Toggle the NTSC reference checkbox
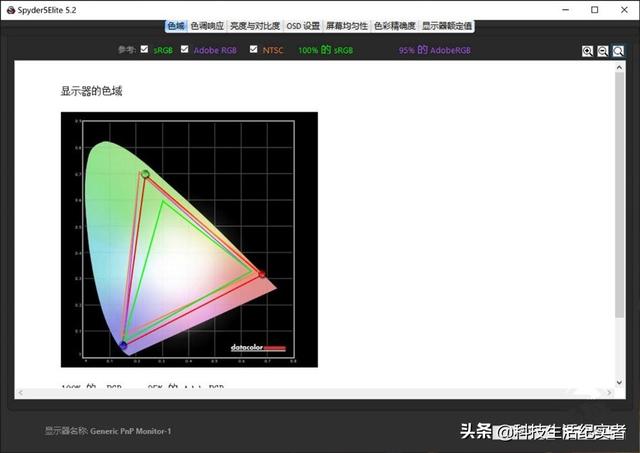 [x=253, y=49]
